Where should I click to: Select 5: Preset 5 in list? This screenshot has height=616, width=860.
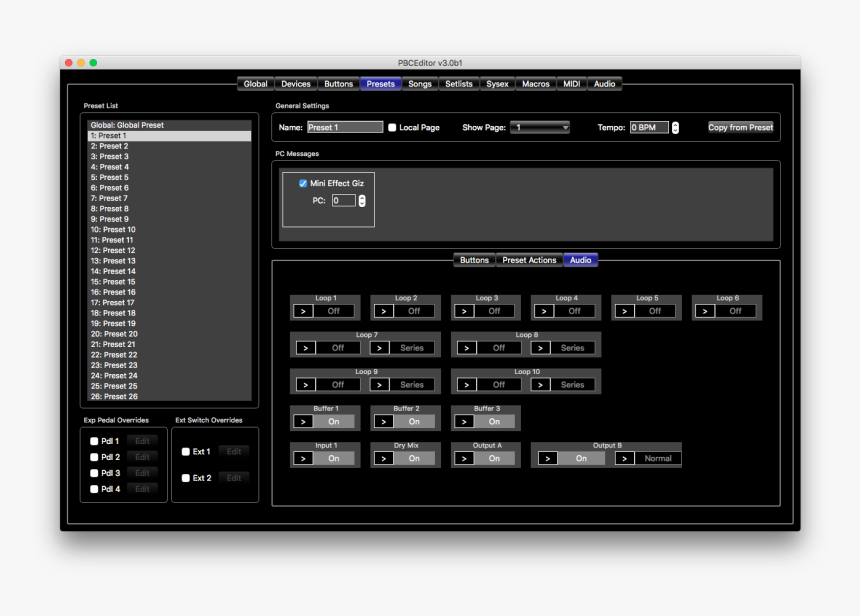(169, 178)
